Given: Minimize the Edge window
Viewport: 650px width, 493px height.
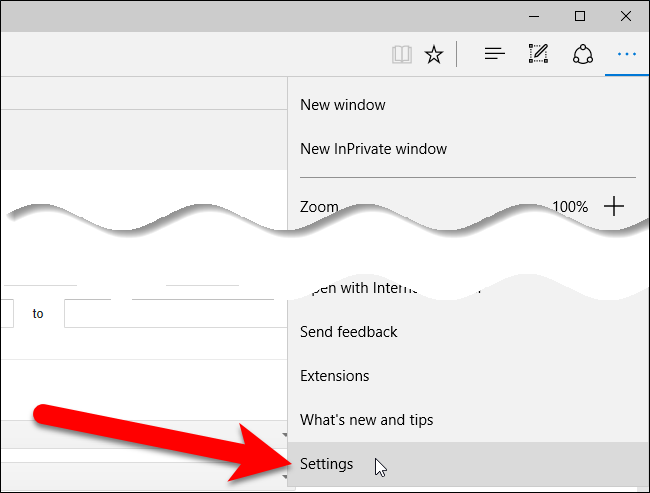Looking at the screenshot, I should click(534, 17).
